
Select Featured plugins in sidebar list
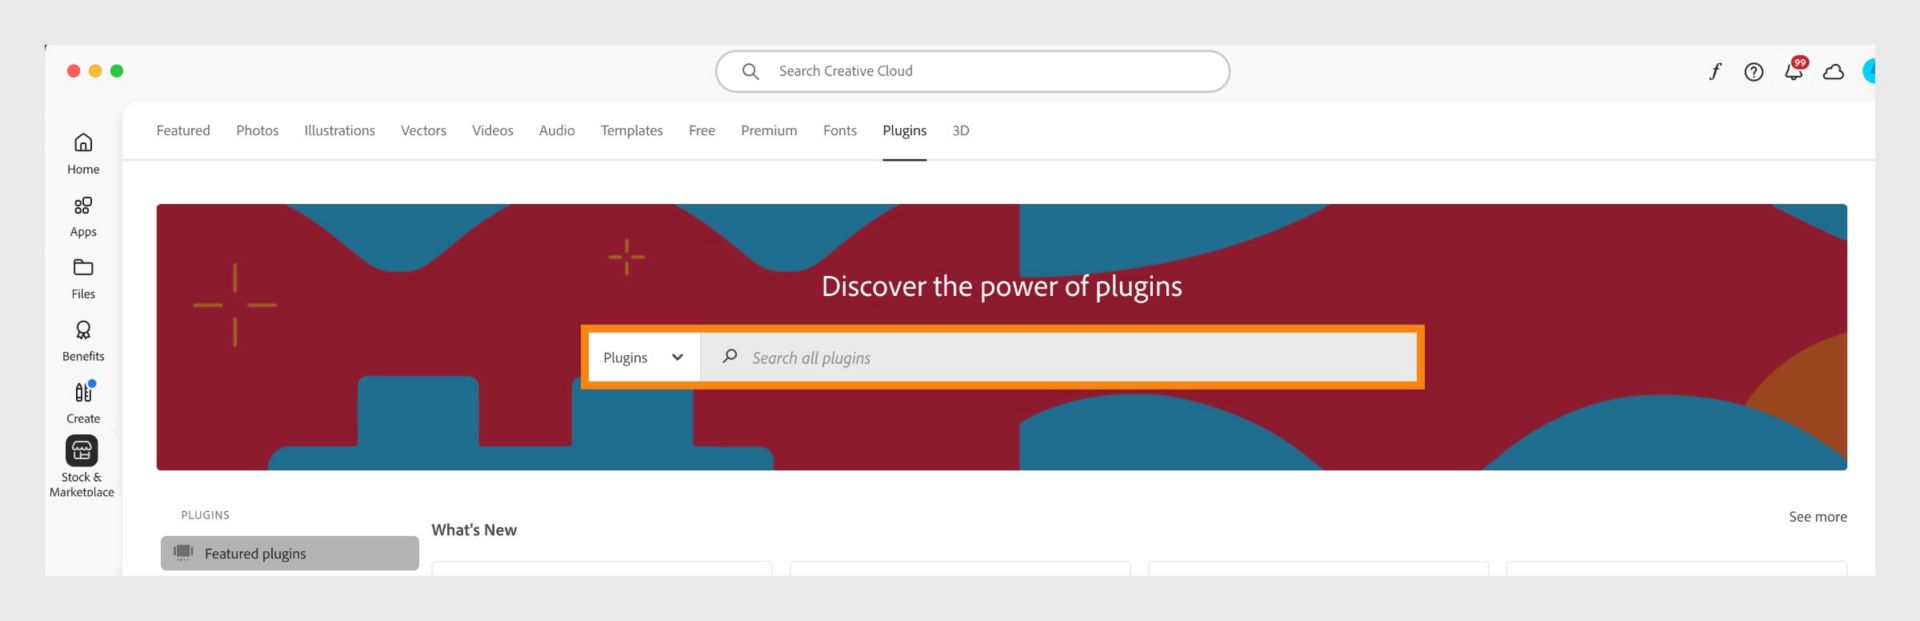[289, 553]
